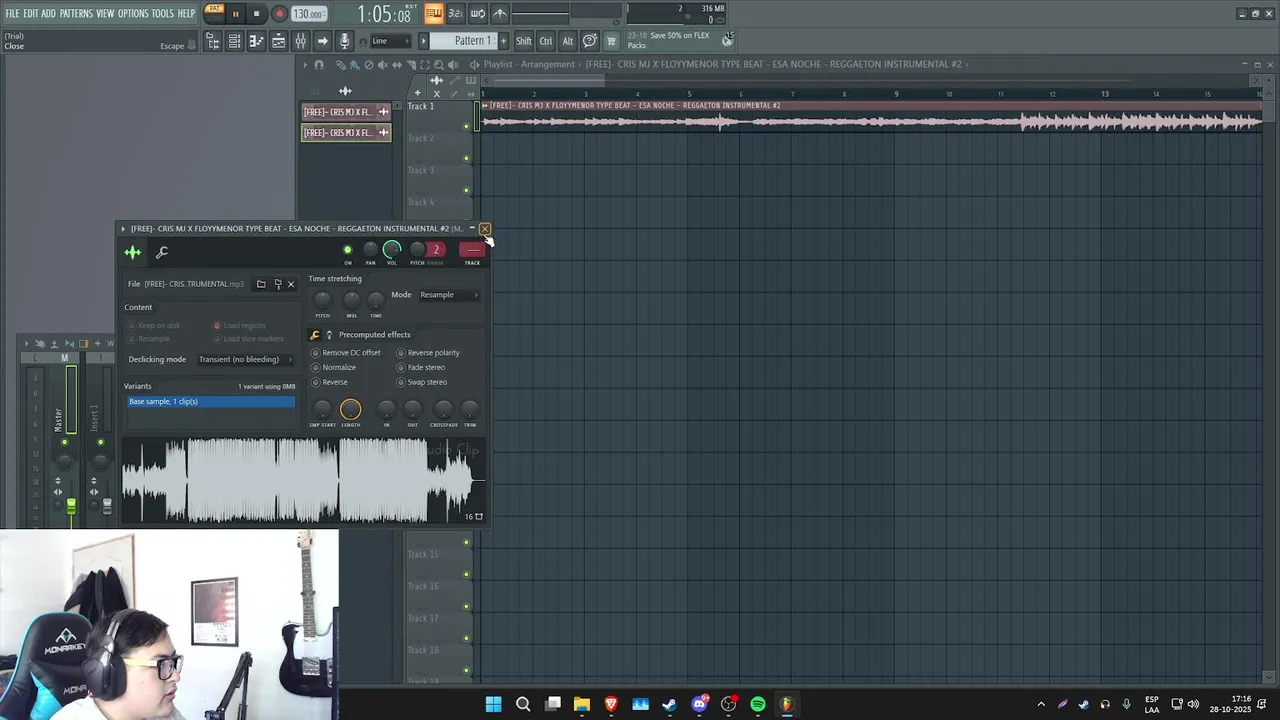Open Spotify from the Windows taskbar
1280x720 pixels.
click(x=758, y=704)
